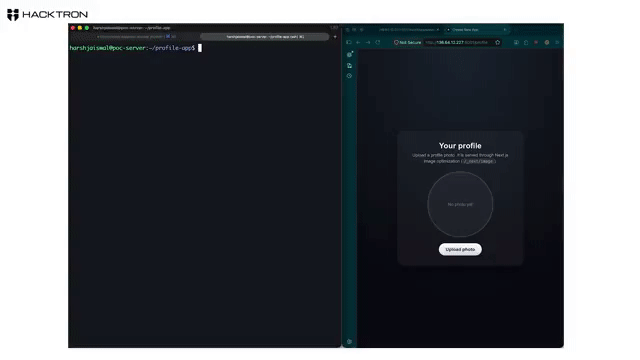640x360 pixels.
Task: Go forward in the browser
Action: coord(368,42)
